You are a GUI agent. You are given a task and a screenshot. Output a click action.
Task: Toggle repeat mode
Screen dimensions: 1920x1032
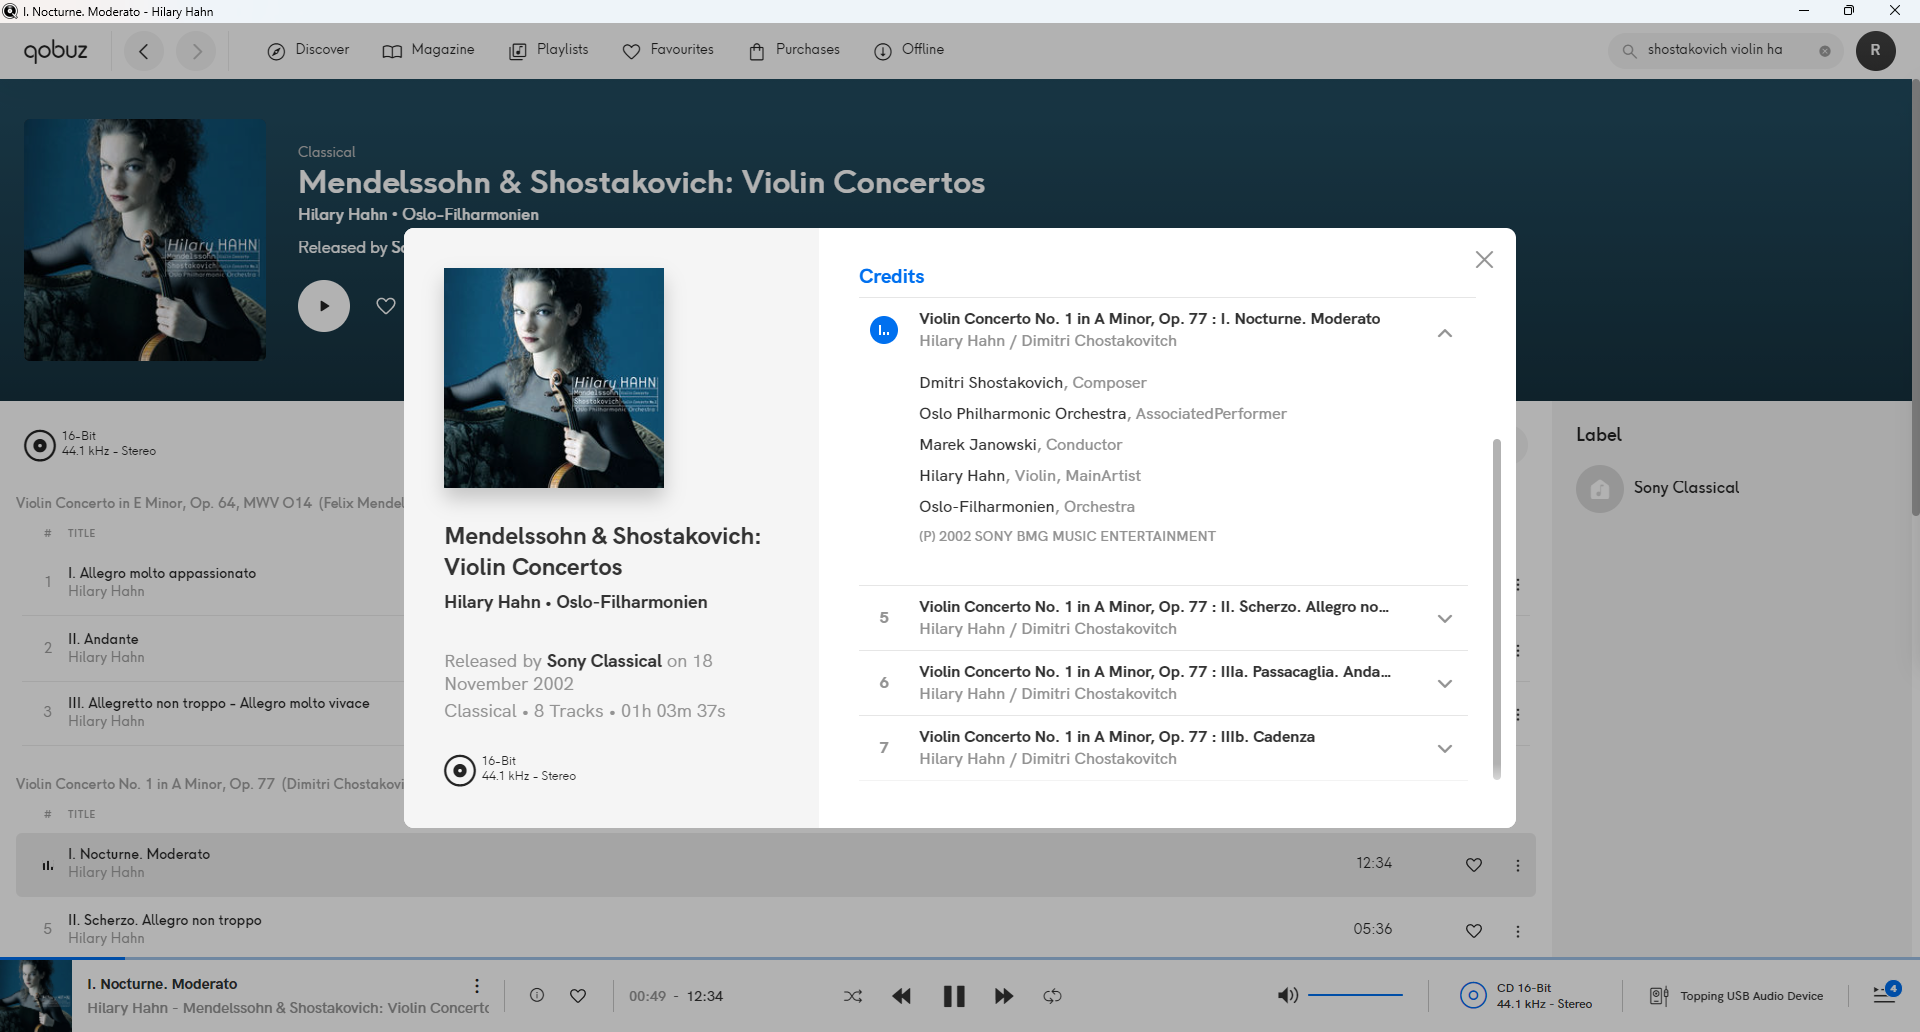[1052, 996]
